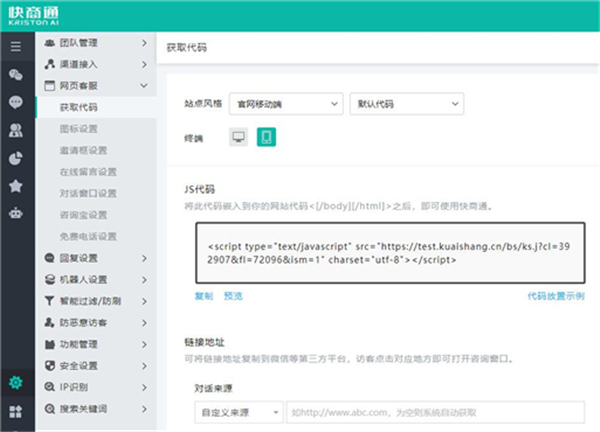This screenshot has height=432, width=600.
Task: Expand the 团队管理 menu section
Action: 95,44
